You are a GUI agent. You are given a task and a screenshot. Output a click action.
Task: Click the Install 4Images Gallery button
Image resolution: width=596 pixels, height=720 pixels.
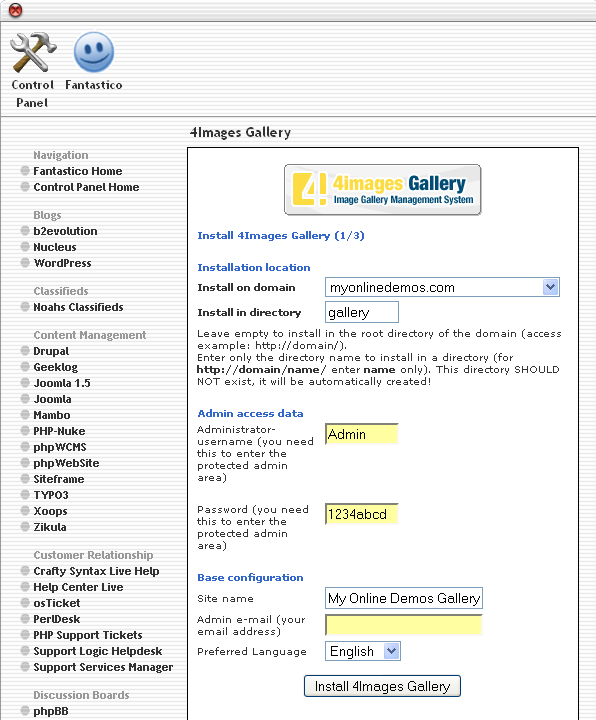point(382,686)
